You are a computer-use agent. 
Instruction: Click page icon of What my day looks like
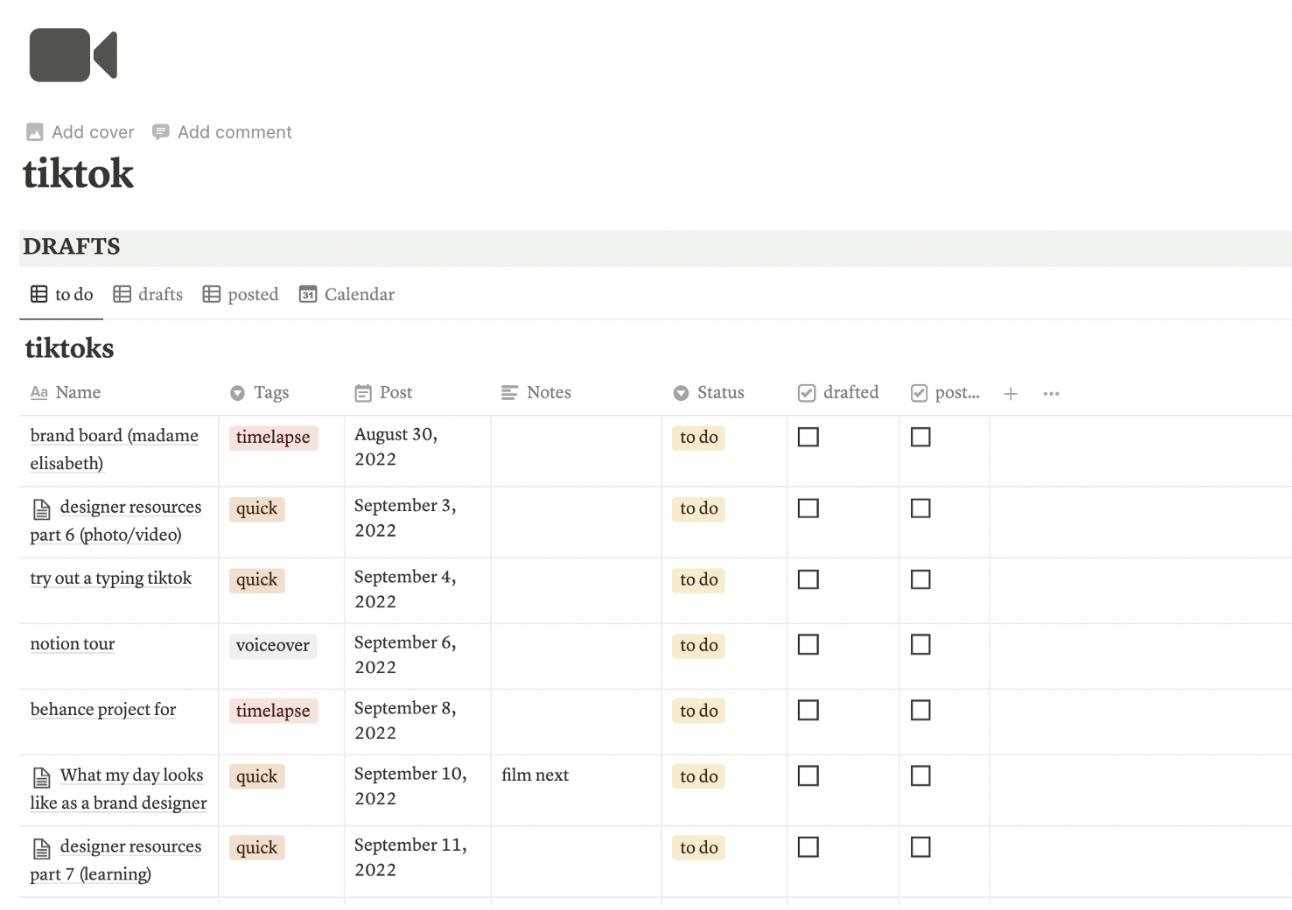(x=41, y=778)
